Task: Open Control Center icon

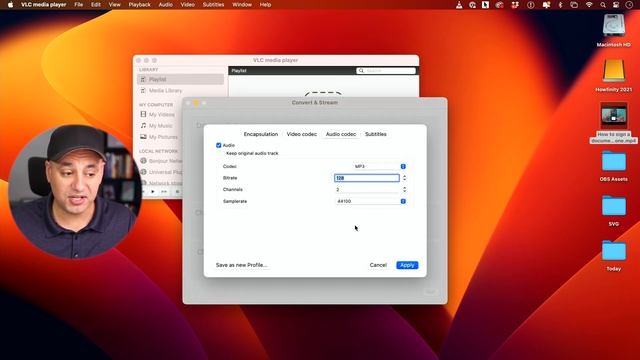Action: (616, 5)
